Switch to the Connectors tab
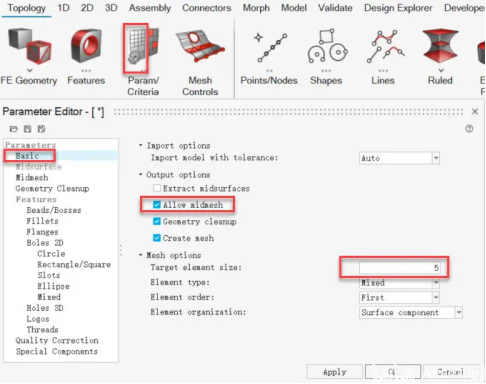The image size is (486, 384). tap(207, 8)
